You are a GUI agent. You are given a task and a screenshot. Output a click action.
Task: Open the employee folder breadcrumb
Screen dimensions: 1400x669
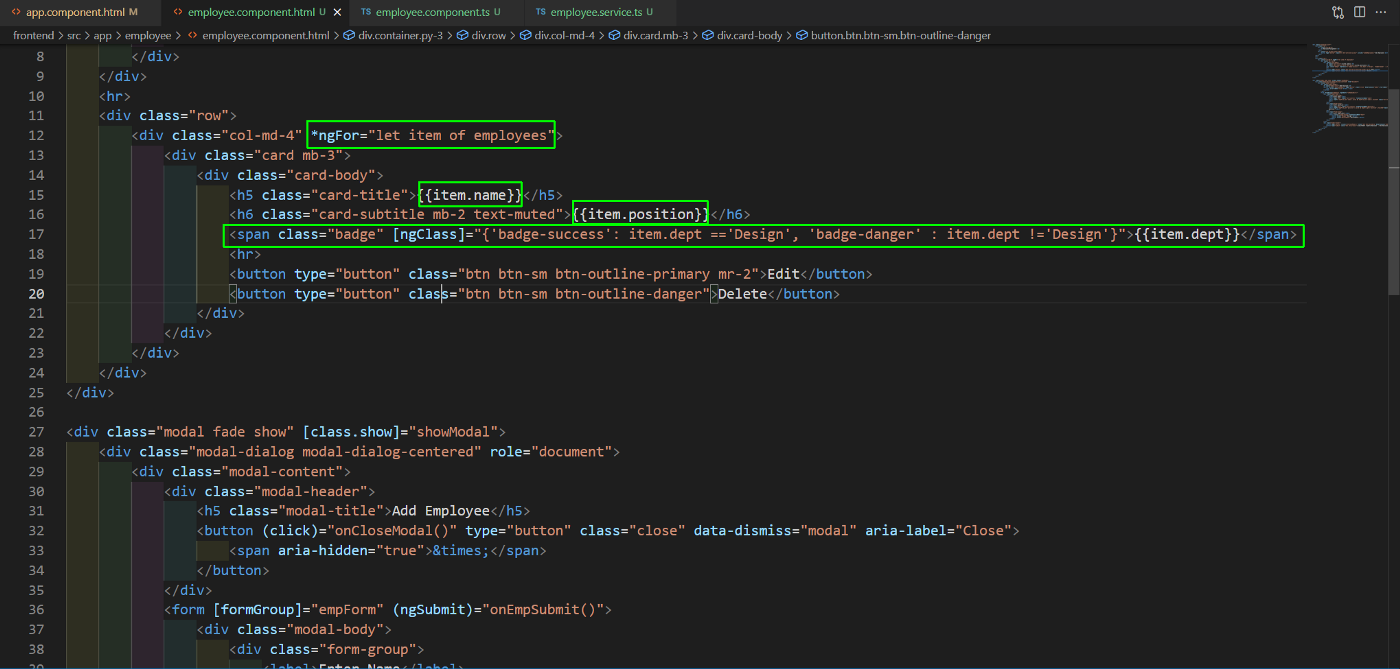(148, 35)
